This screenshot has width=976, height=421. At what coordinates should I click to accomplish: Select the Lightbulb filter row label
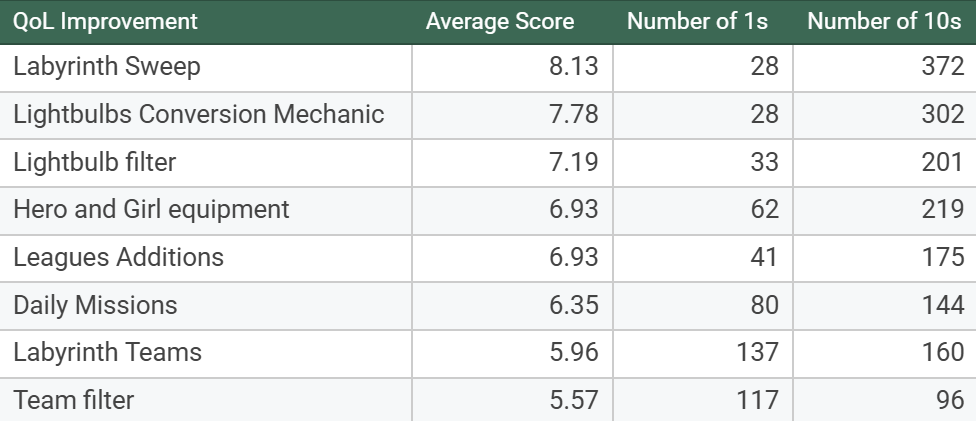(x=205, y=163)
